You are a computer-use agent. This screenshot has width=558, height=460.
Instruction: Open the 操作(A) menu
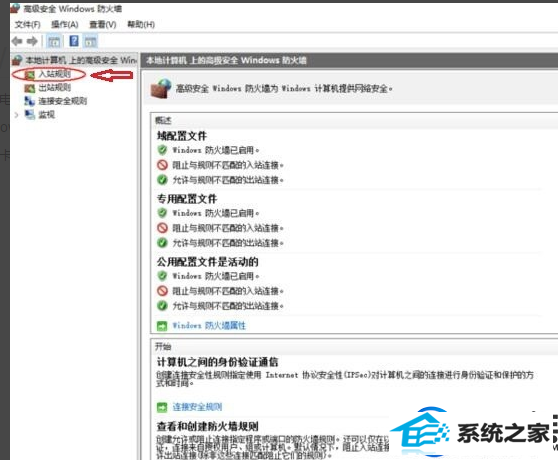coord(64,25)
